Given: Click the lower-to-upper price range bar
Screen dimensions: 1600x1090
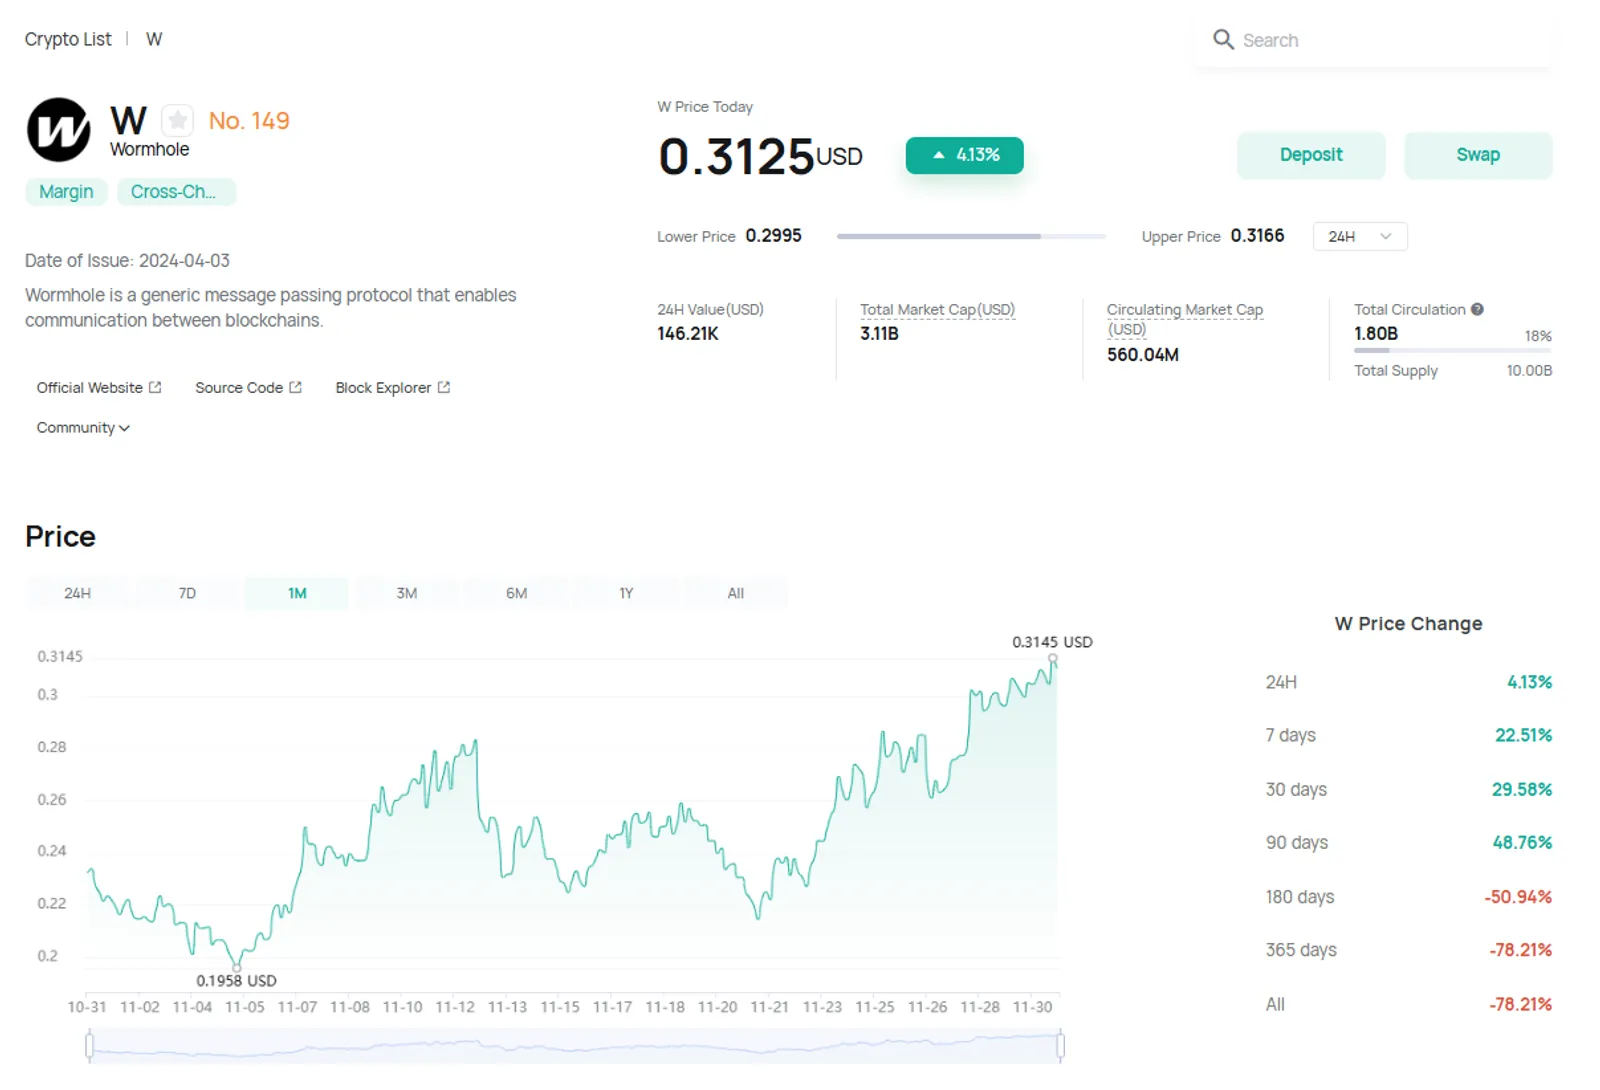Looking at the screenshot, I should pyautogui.click(x=971, y=237).
